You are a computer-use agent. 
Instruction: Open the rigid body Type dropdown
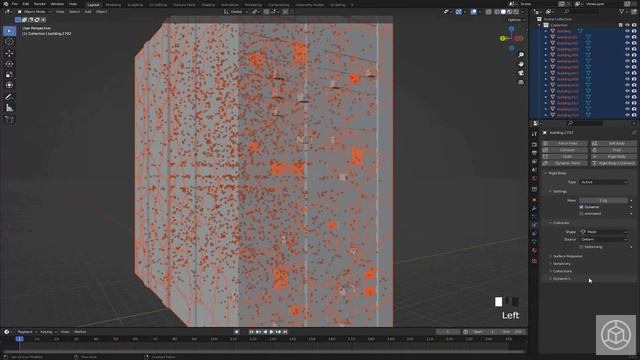click(x=604, y=182)
